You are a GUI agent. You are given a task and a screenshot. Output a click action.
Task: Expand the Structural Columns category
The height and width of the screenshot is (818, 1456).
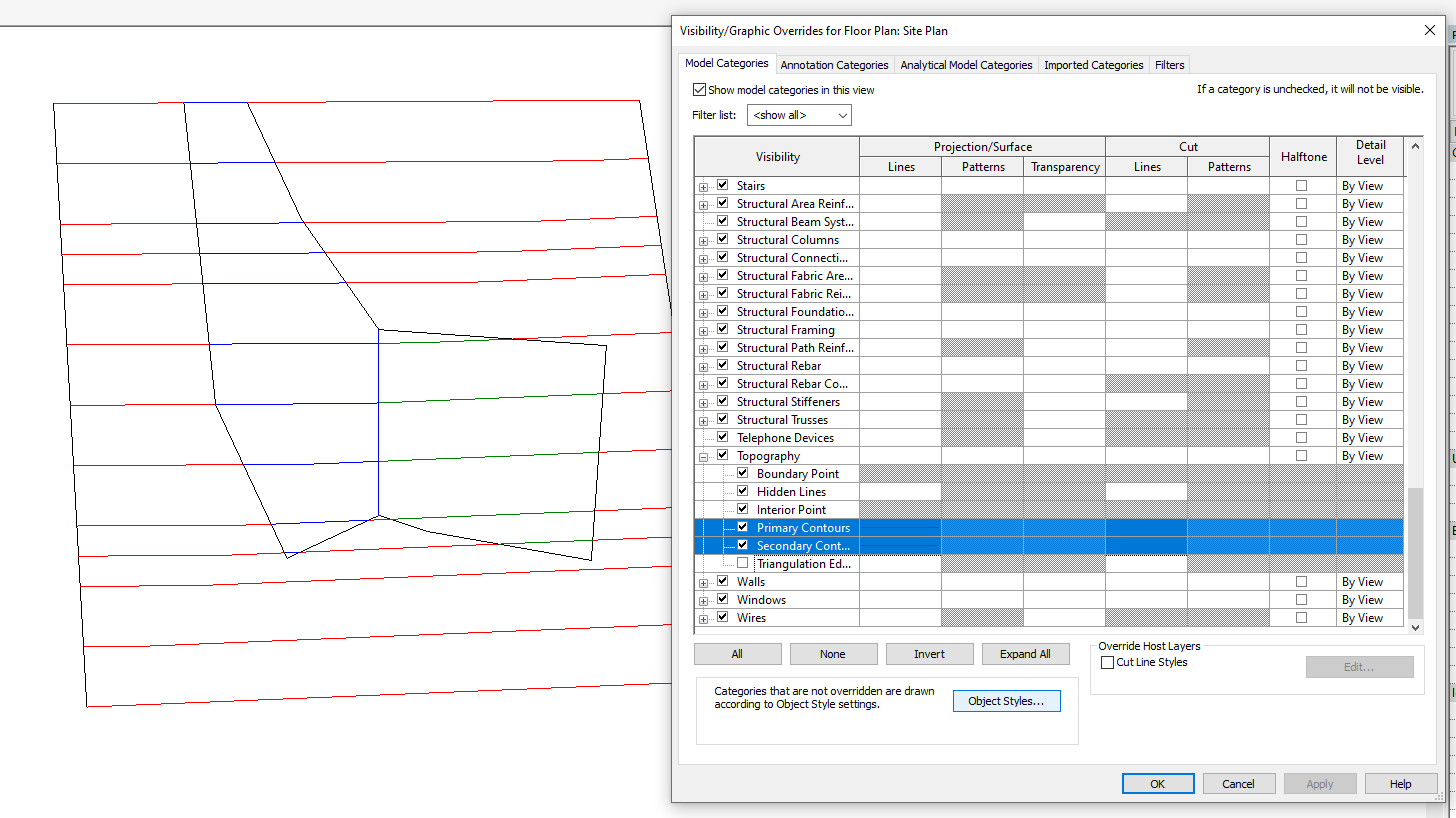pyautogui.click(x=703, y=241)
